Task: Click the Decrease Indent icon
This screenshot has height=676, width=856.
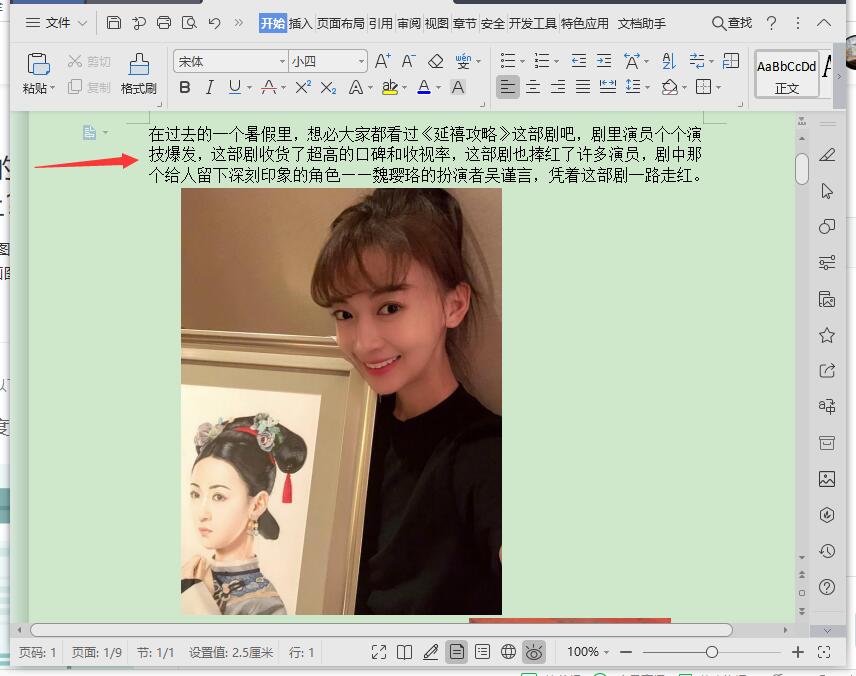Action: (579, 61)
